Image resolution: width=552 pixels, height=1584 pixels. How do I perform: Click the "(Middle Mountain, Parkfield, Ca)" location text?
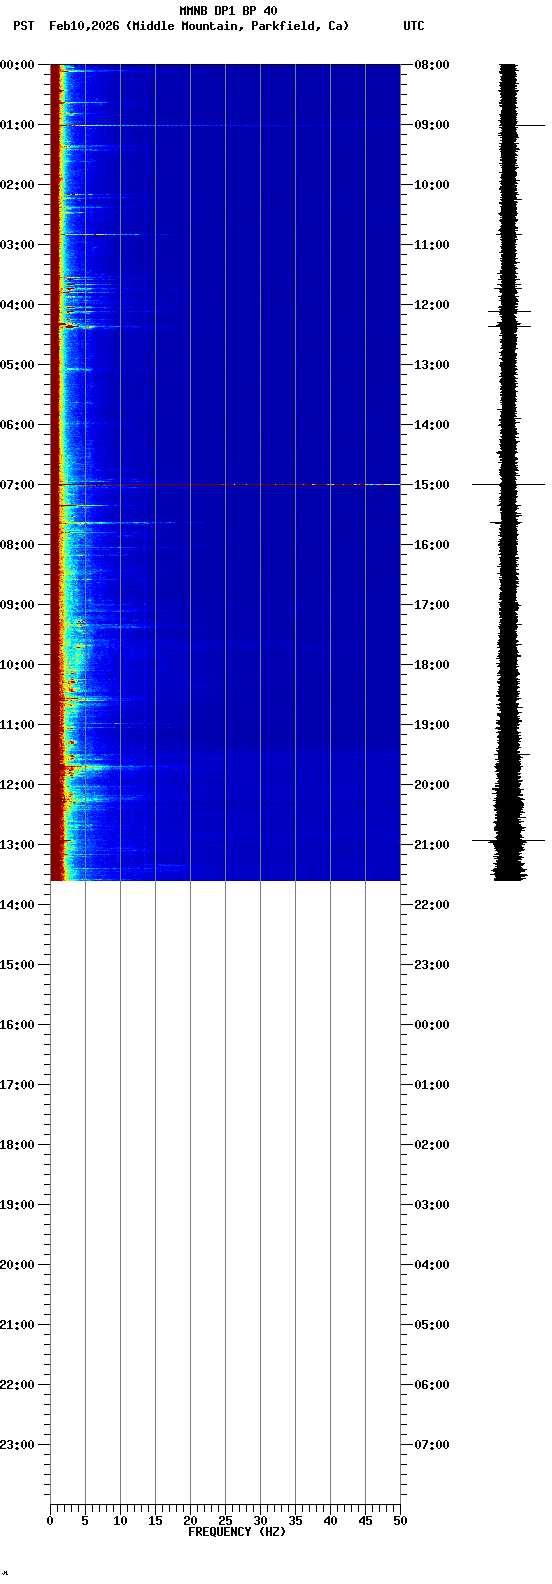(237, 26)
